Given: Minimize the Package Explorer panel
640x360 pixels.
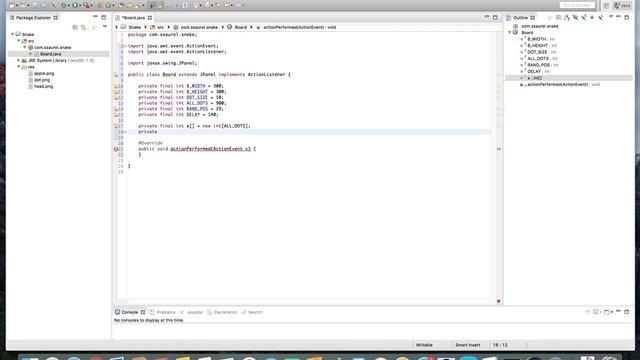Looking at the screenshot, I should pos(95,17).
